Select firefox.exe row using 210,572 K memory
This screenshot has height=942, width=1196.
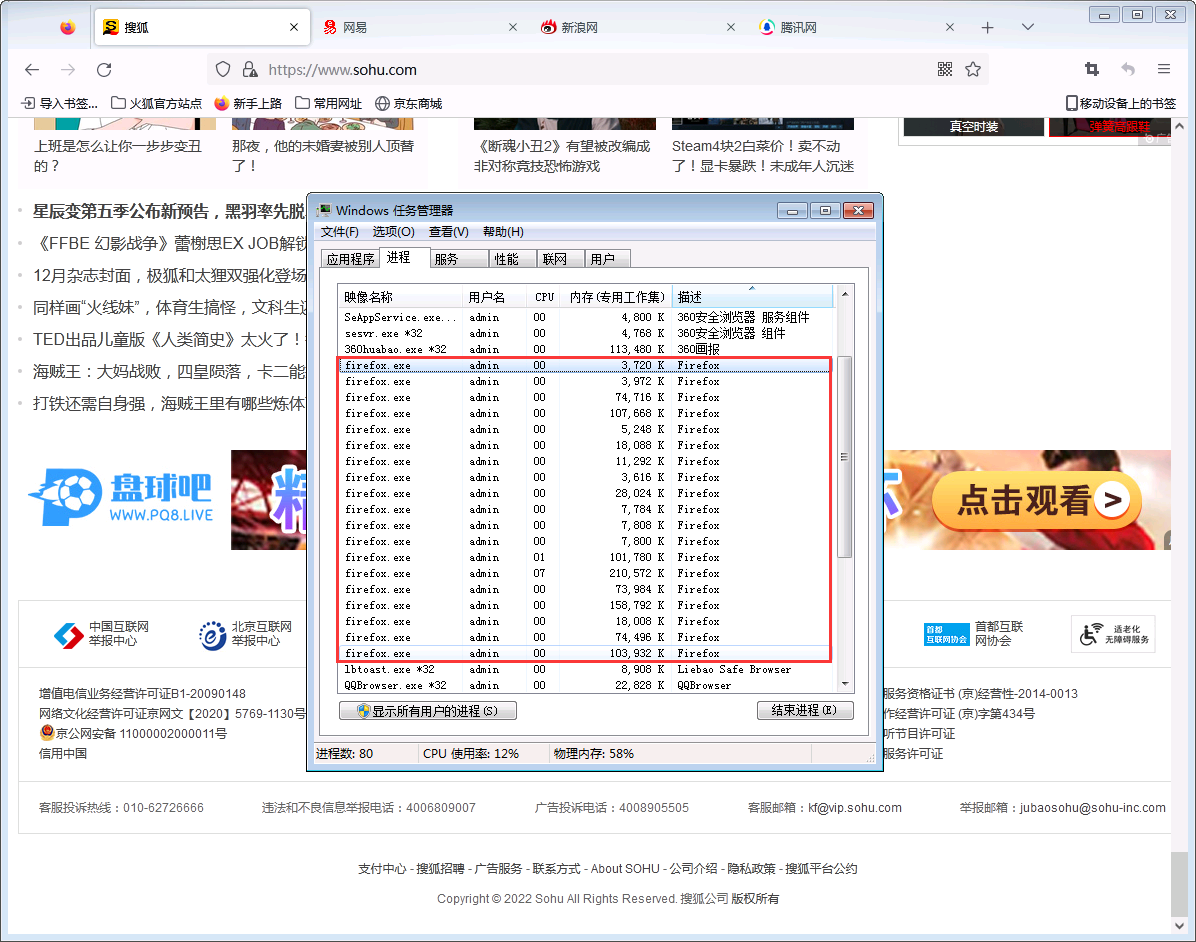586,574
